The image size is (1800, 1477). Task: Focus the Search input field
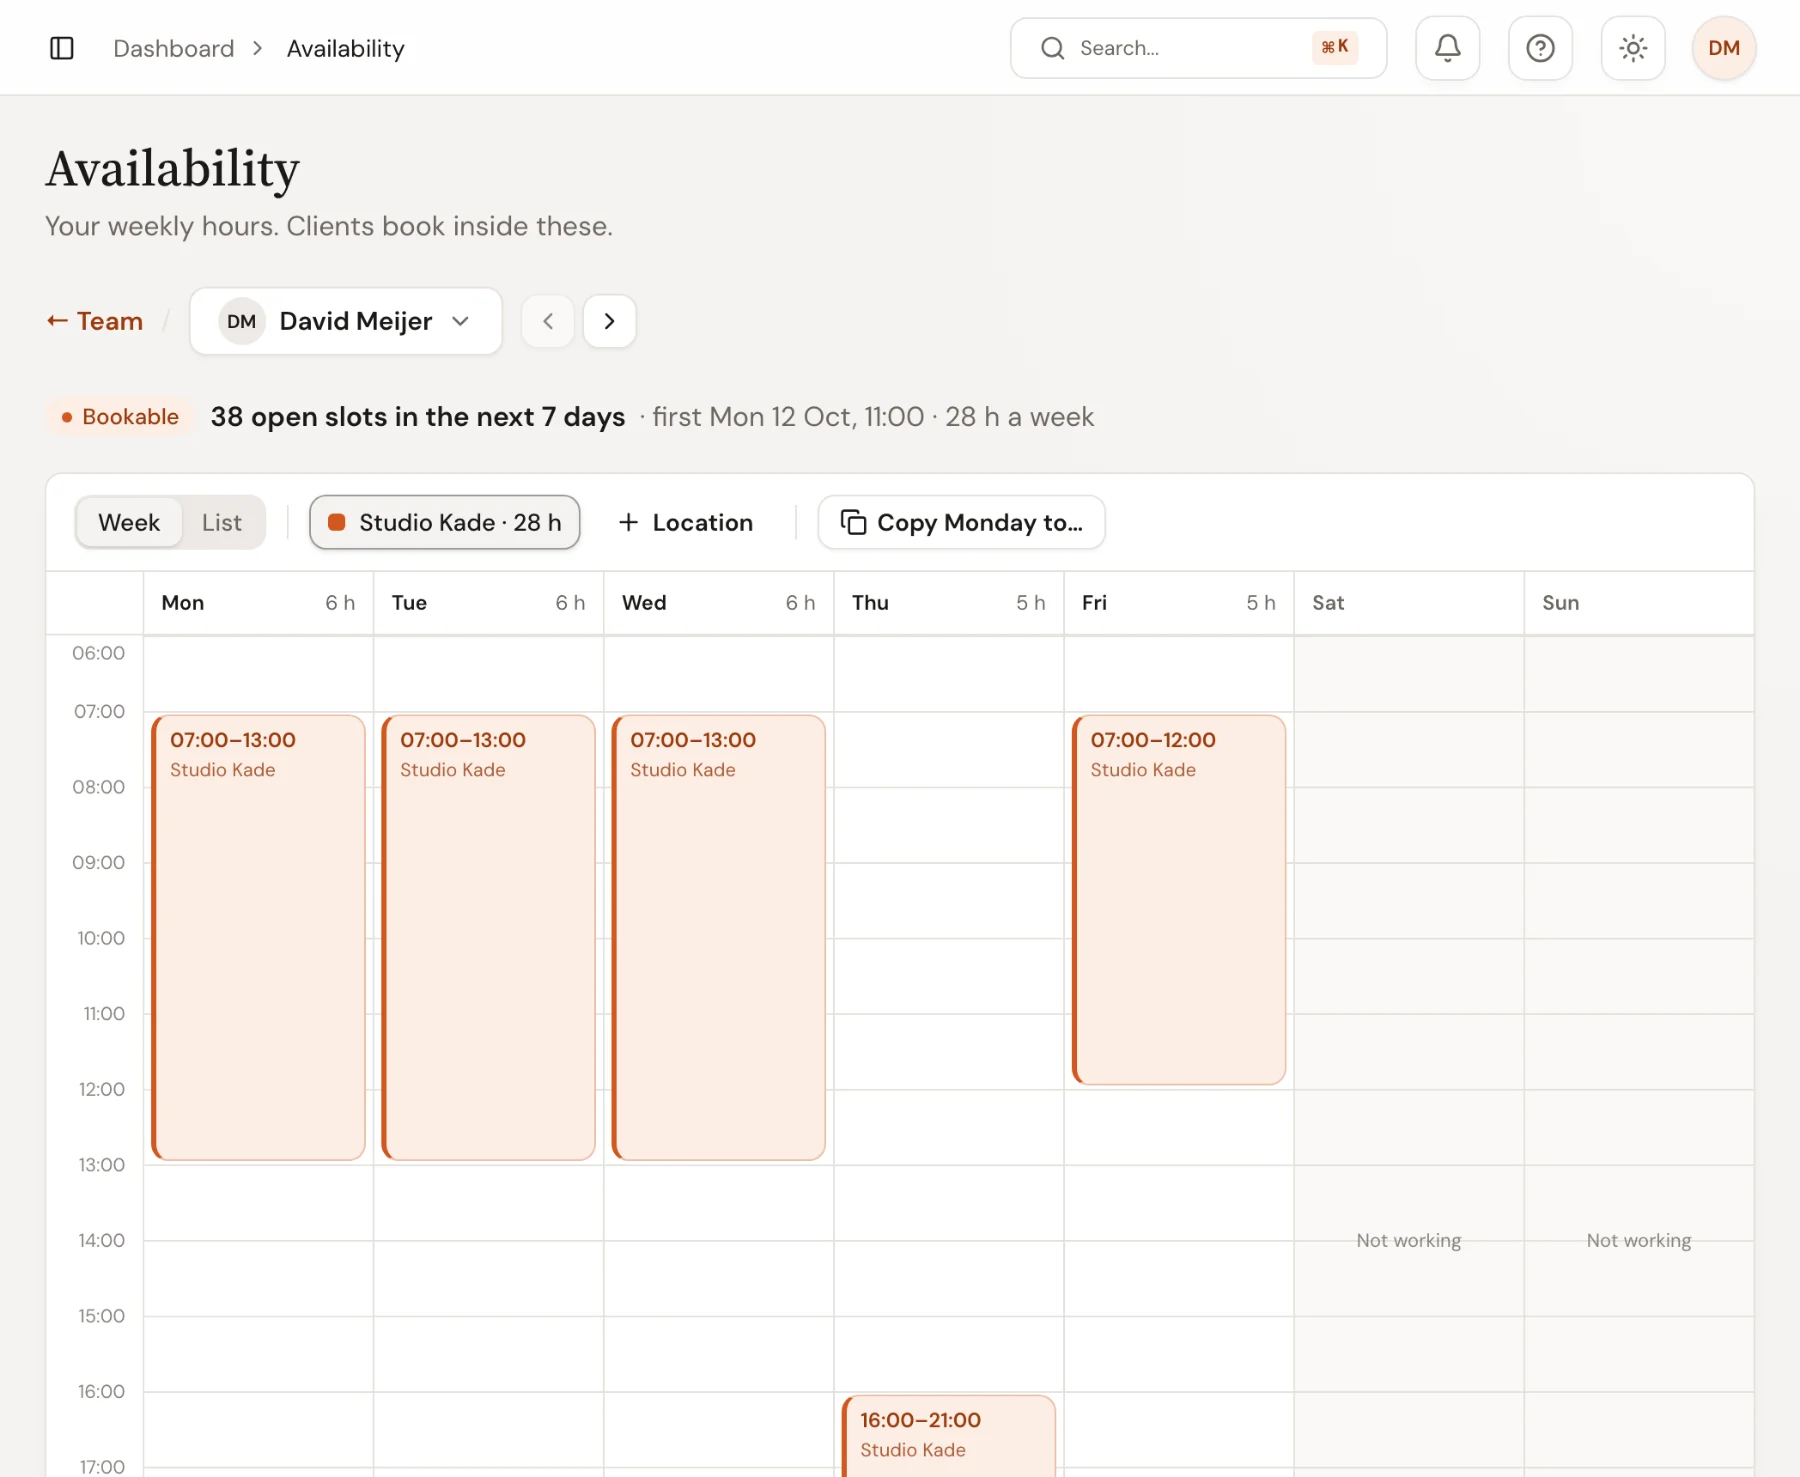1198,48
